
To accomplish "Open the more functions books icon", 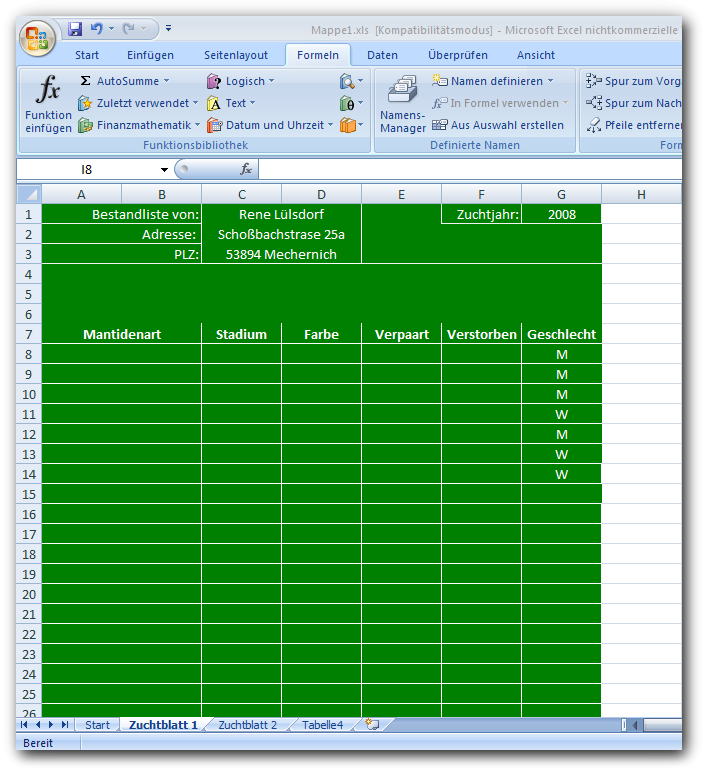I will click(351, 125).
